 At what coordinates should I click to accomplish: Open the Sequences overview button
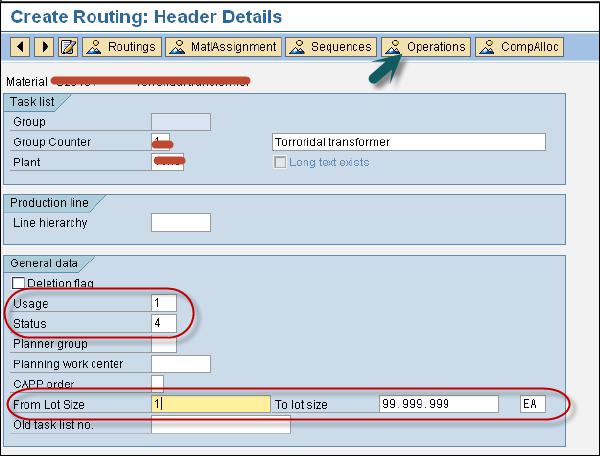[331, 47]
